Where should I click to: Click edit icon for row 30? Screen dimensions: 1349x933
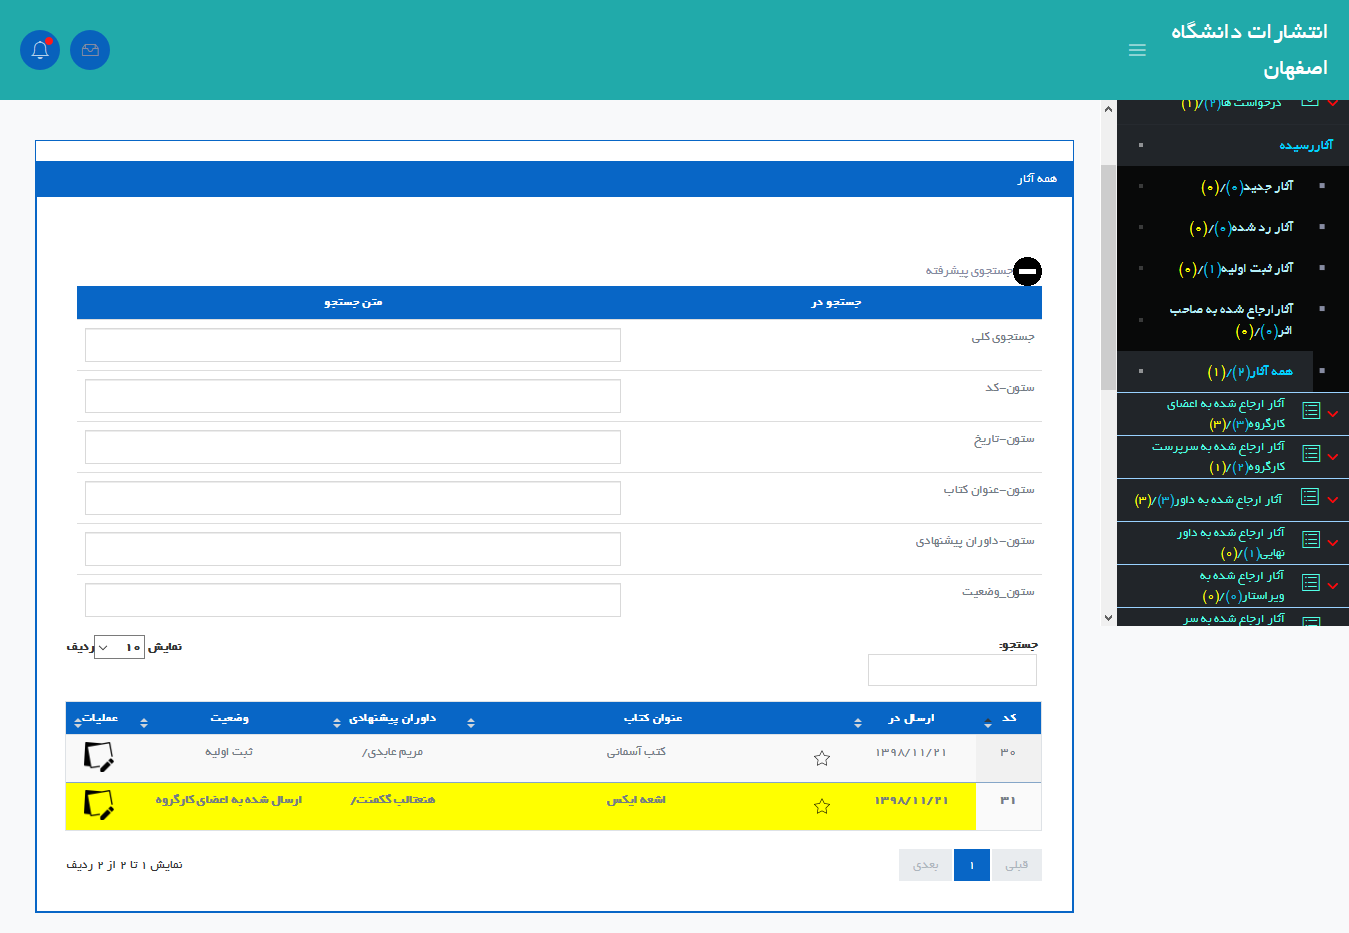point(99,757)
